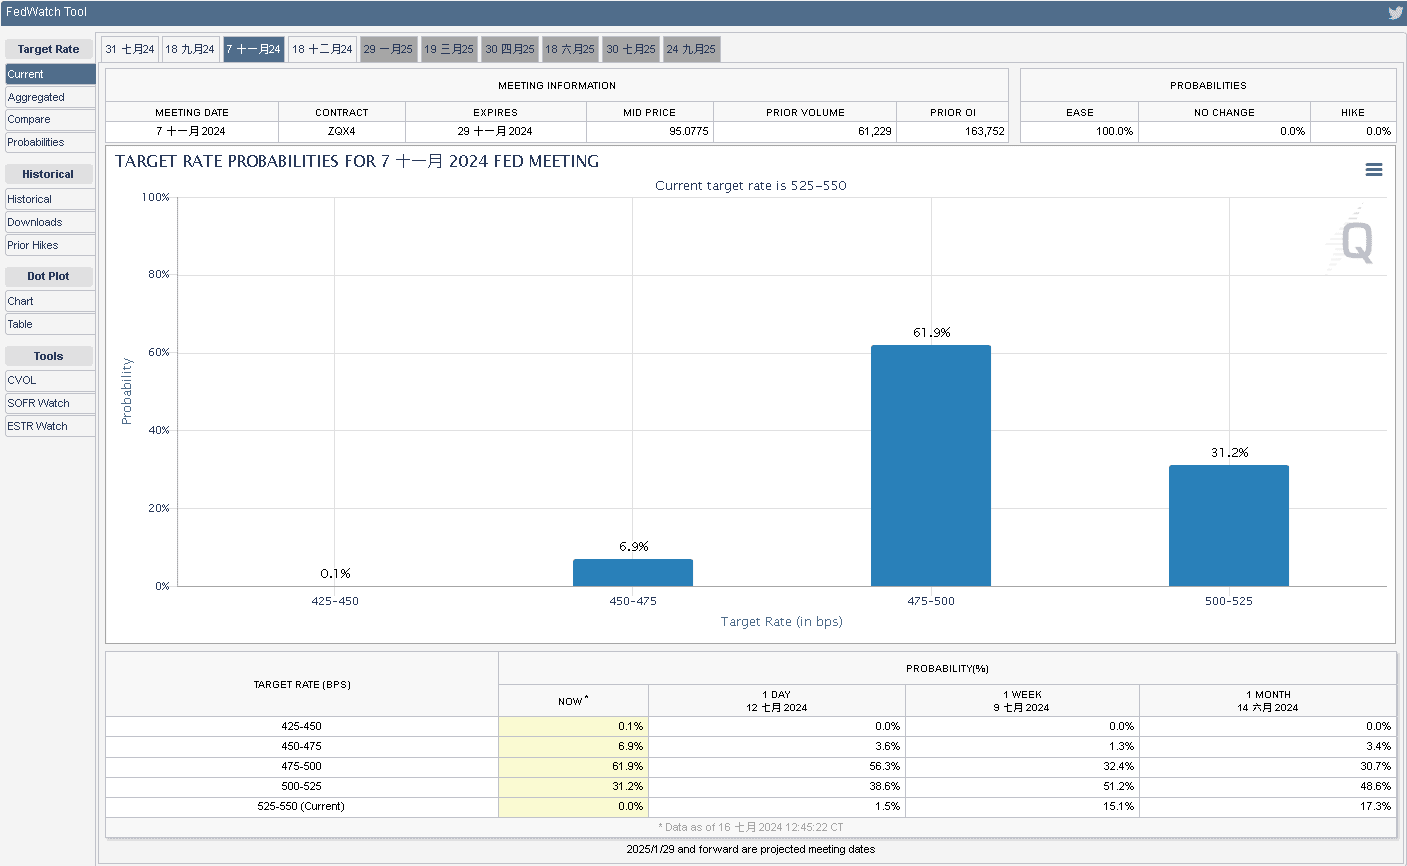Screen dimensions: 1407x866
Task: Click the 475-500 axis label
Action: coord(931,601)
